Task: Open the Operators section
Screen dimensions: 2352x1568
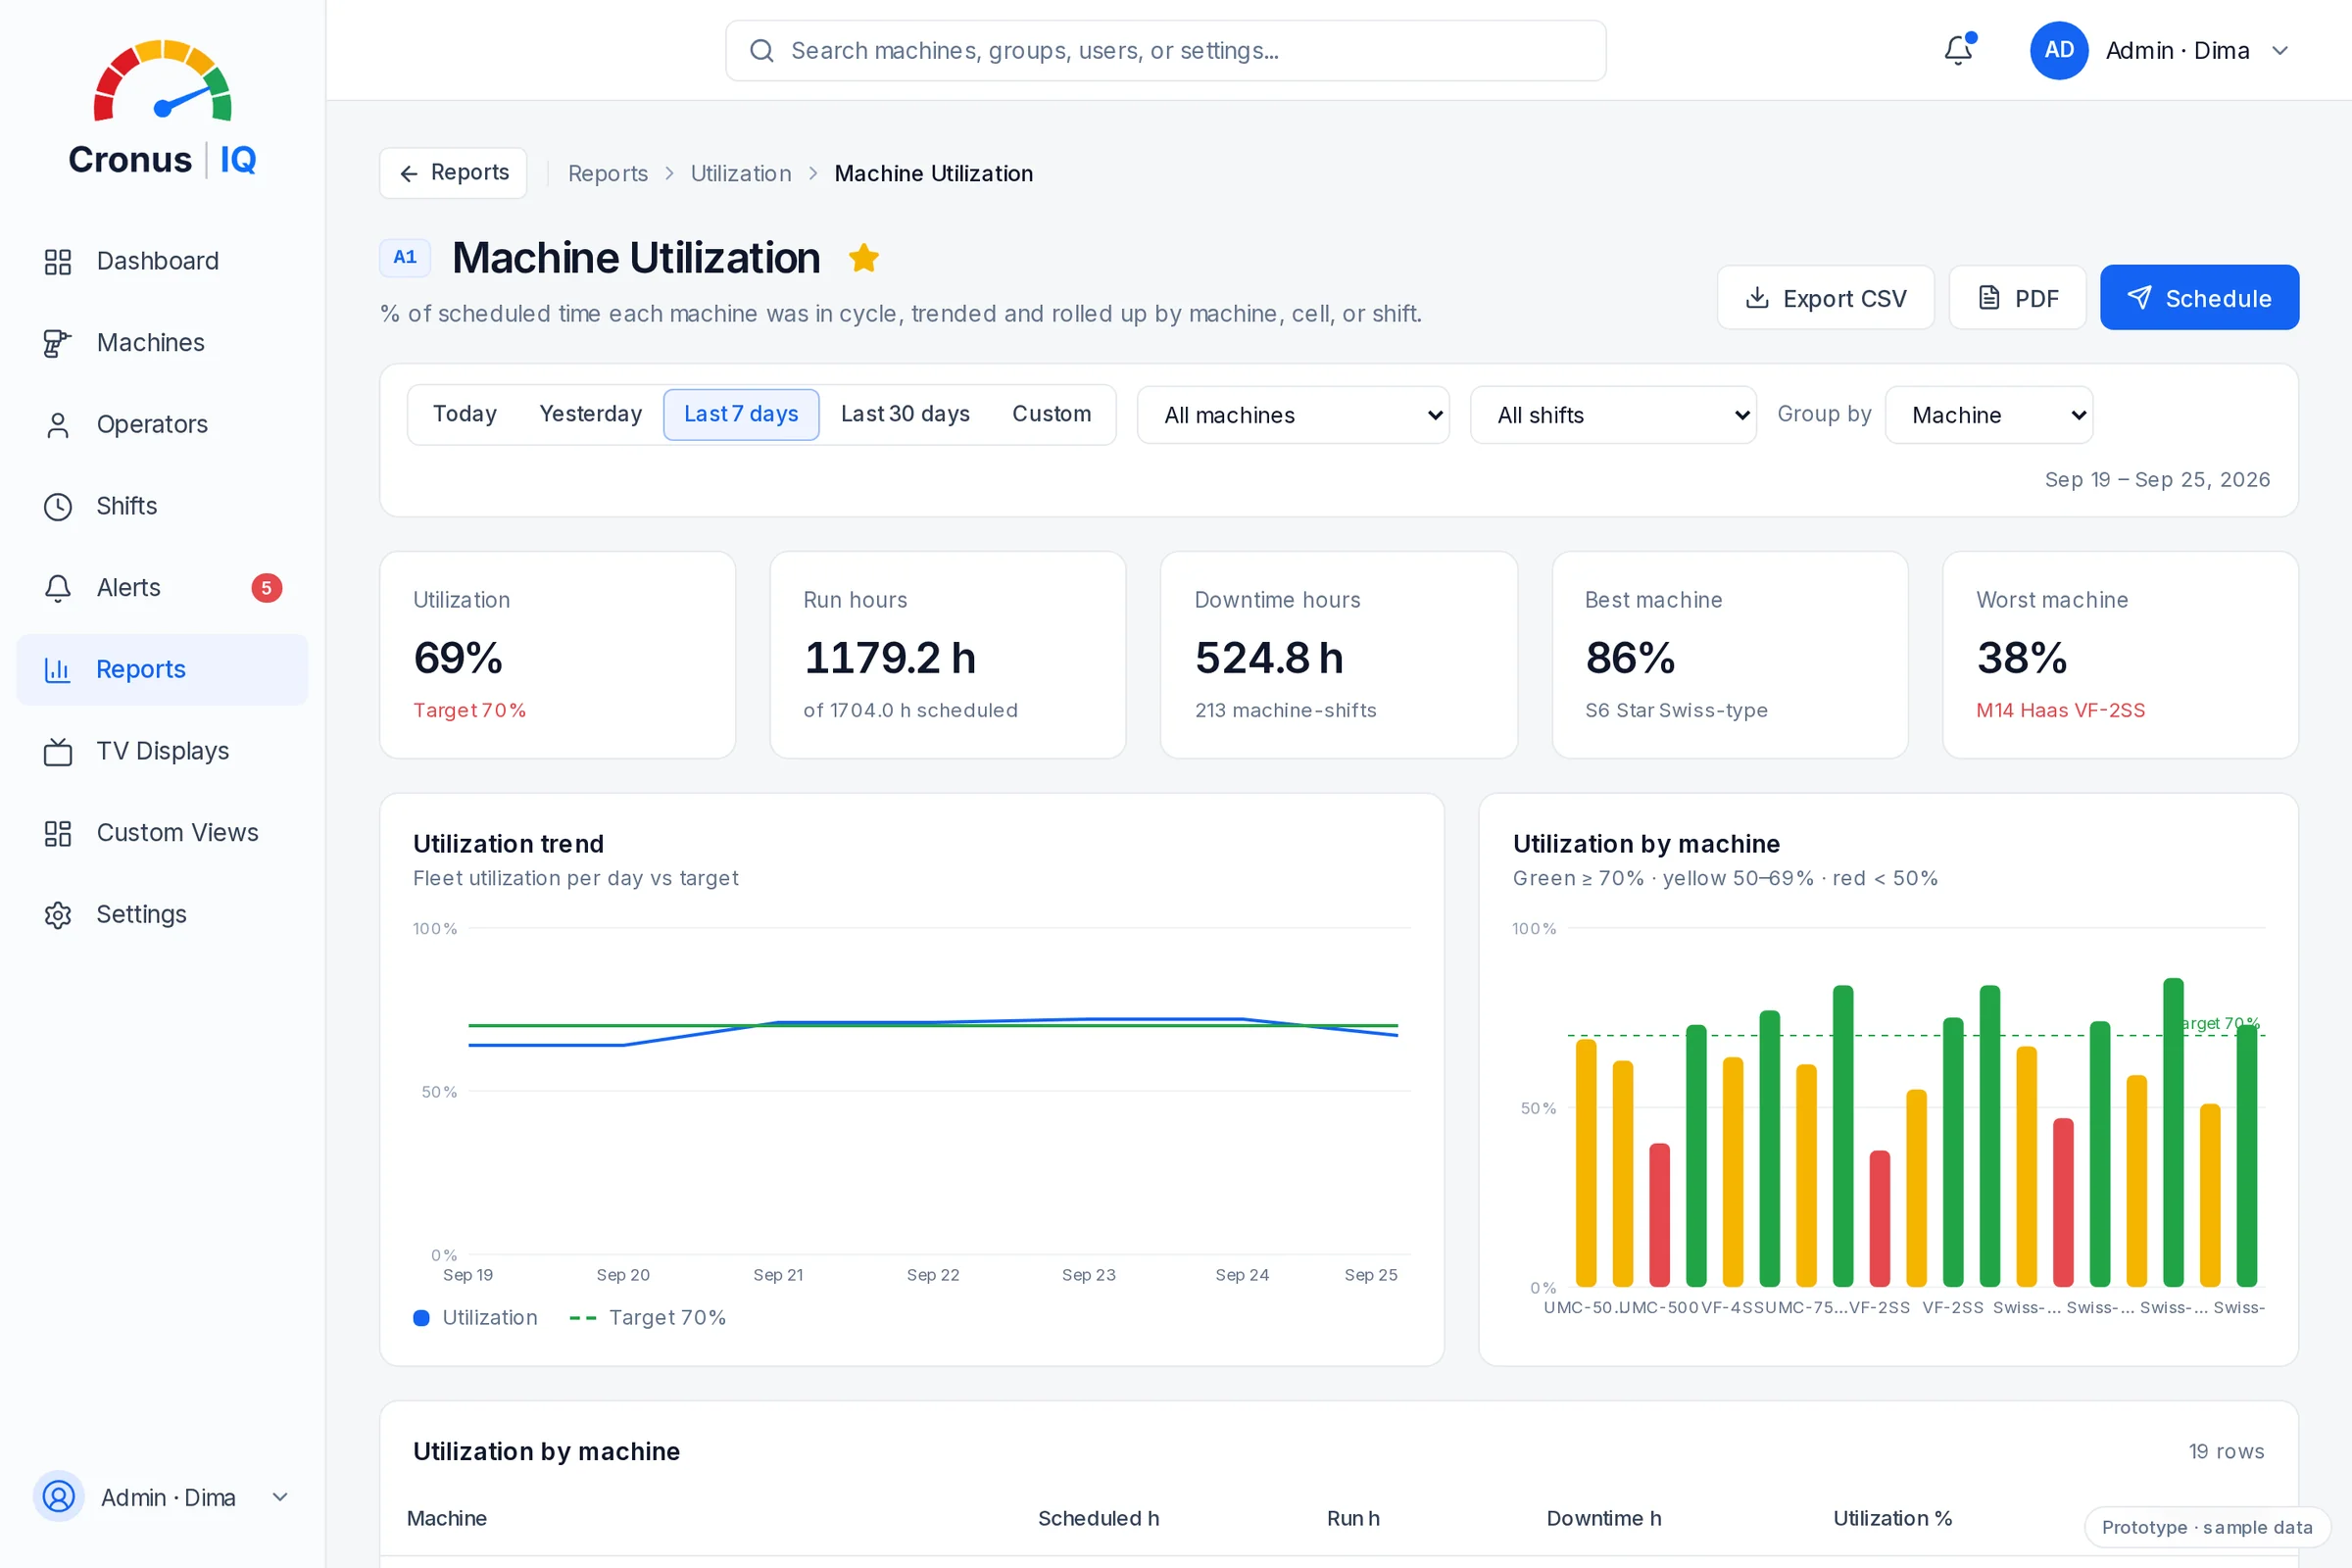Action: (x=162, y=425)
